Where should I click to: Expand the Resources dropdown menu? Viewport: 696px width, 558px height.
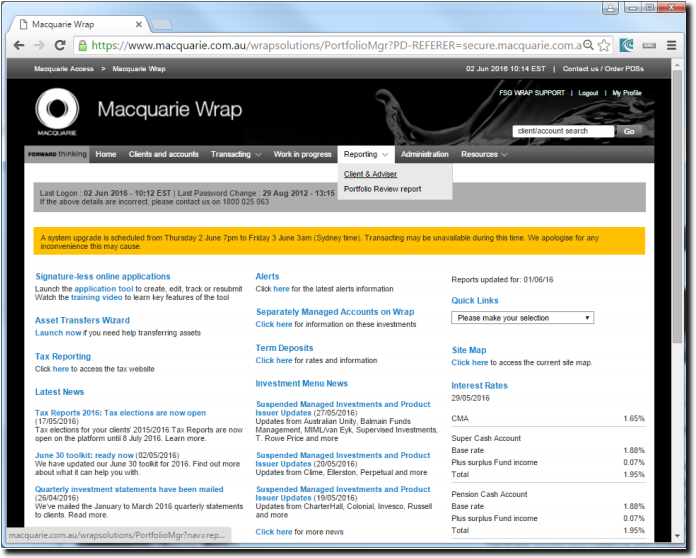click(x=484, y=154)
